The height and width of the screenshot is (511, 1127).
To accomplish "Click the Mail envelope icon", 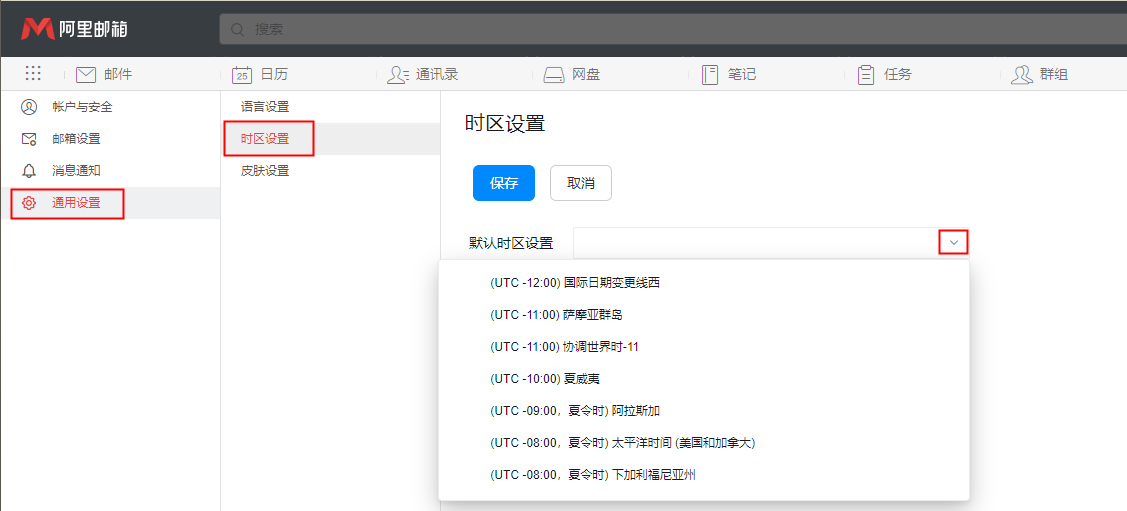I will (x=86, y=74).
